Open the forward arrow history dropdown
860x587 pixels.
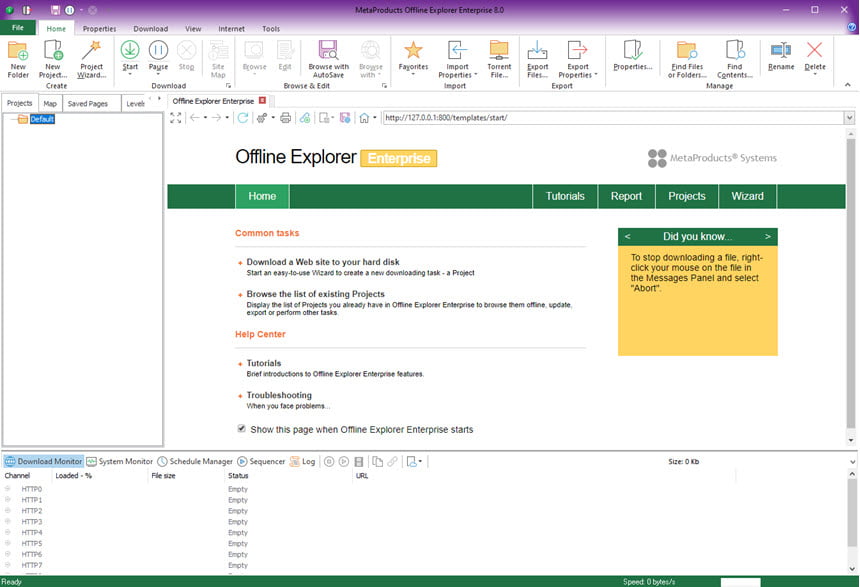[227, 117]
